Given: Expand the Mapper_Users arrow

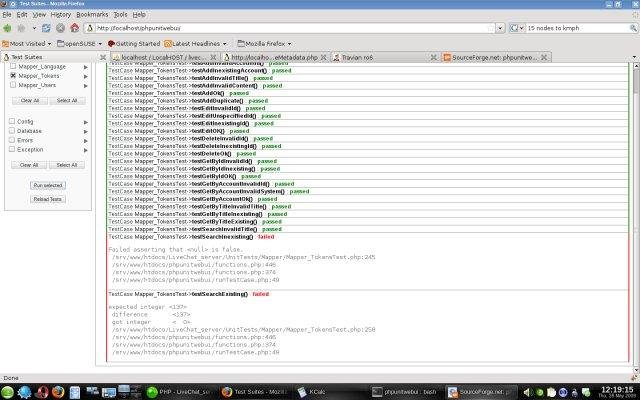Looking at the screenshot, I should point(86,86).
